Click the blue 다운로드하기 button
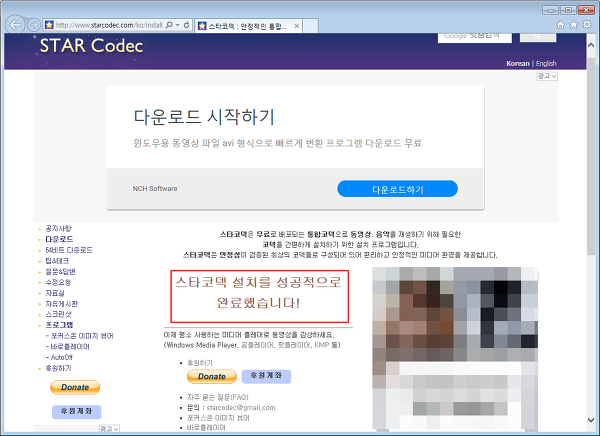Image resolution: width=600 pixels, height=436 pixels. click(x=397, y=189)
